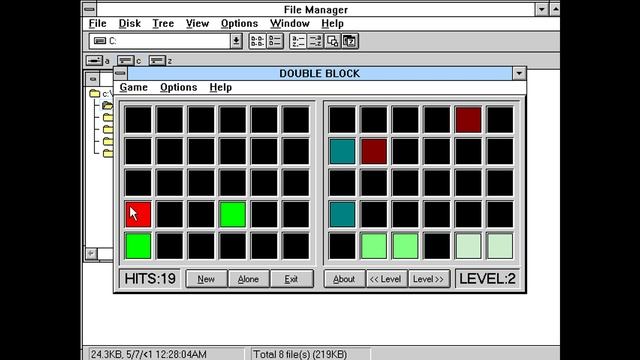Click the sort by type toolbar icon
640x360 pixels.
[x=315, y=41]
